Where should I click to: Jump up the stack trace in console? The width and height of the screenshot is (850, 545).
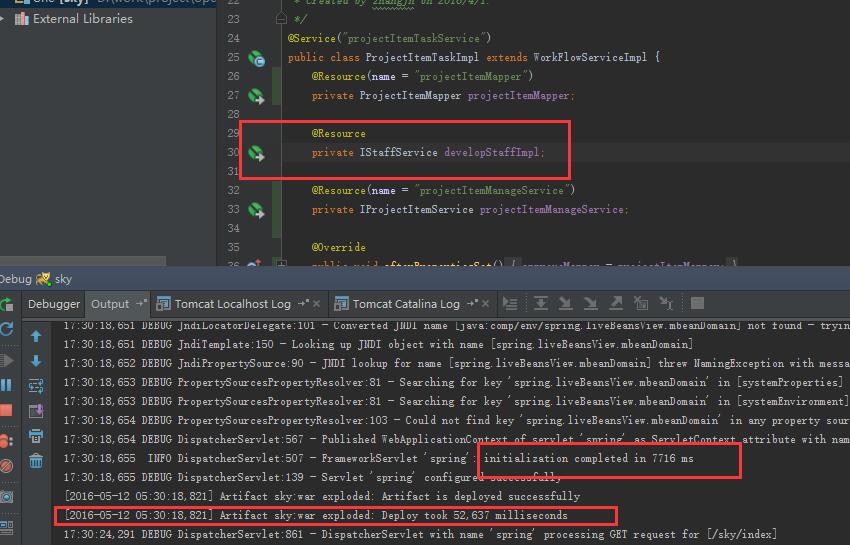[x=36, y=336]
